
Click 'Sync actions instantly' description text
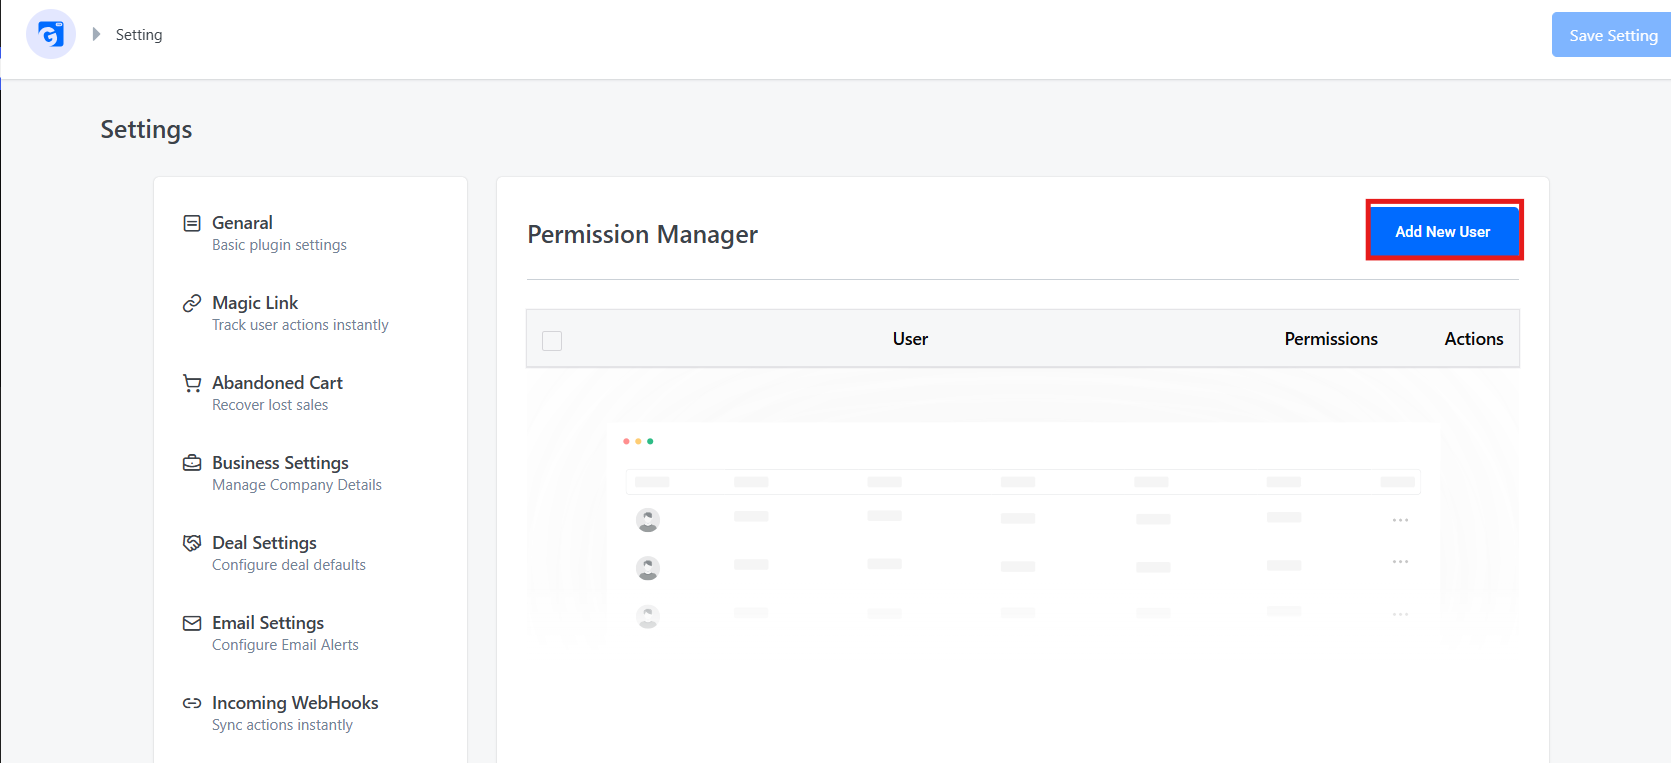tap(282, 725)
